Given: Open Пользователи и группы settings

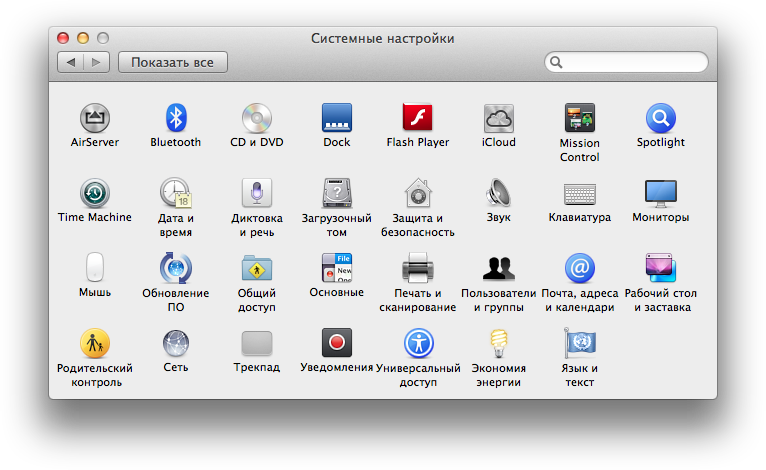Looking at the screenshot, I should click(x=498, y=268).
